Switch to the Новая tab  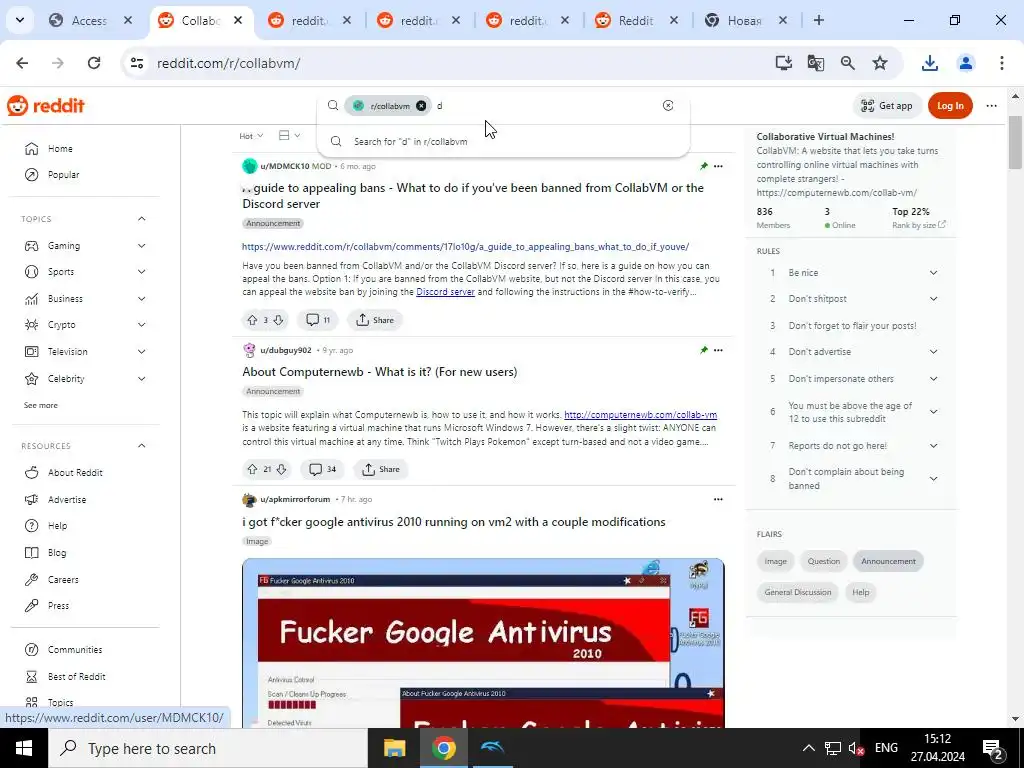(744, 20)
